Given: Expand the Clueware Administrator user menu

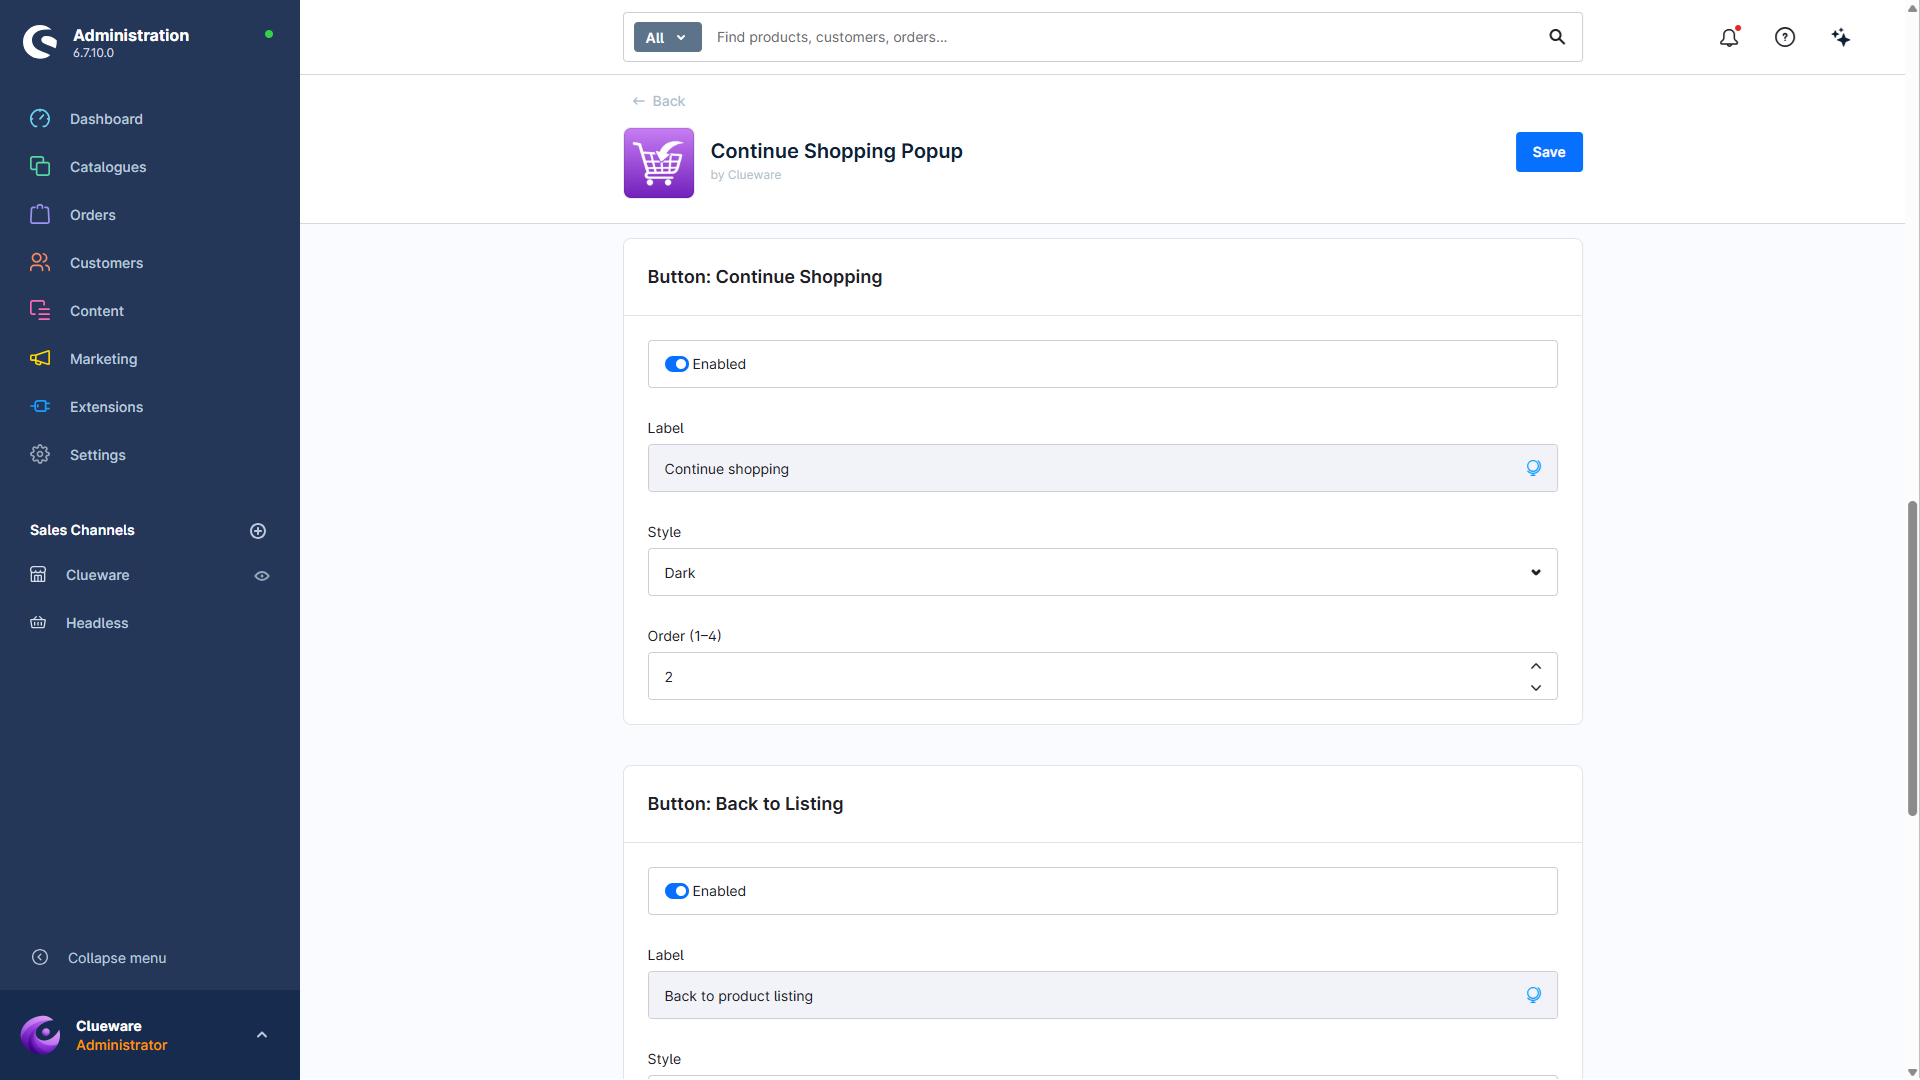Looking at the screenshot, I should [262, 1035].
